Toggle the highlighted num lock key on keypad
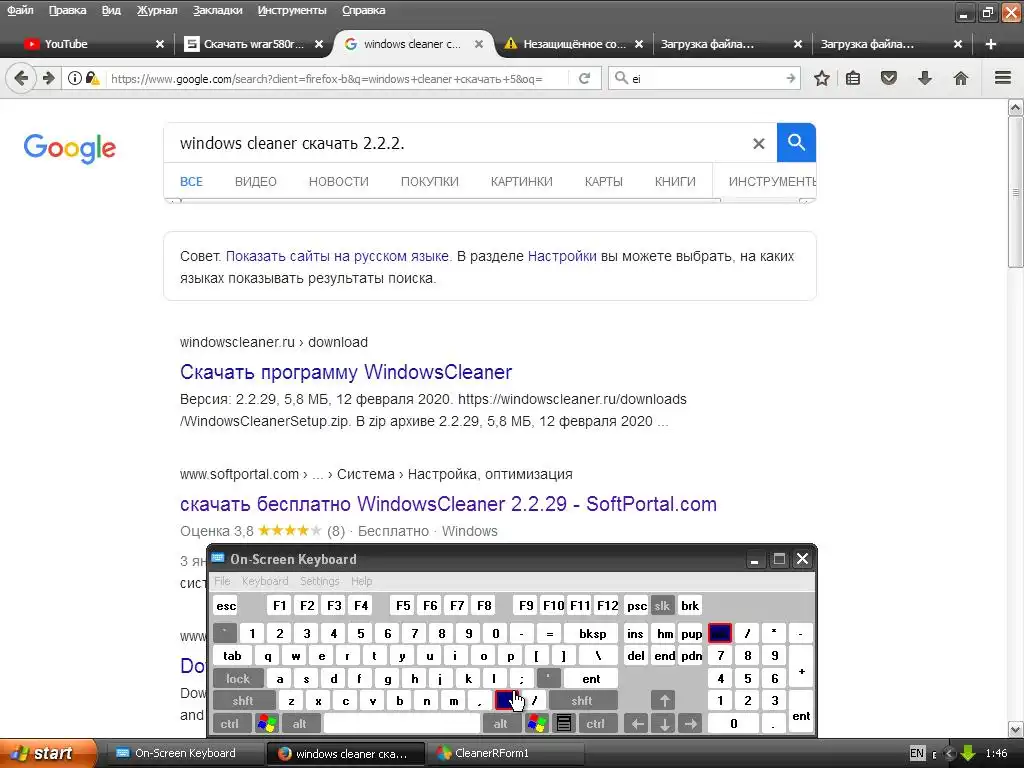Screen dimensions: 1024x768 point(720,633)
